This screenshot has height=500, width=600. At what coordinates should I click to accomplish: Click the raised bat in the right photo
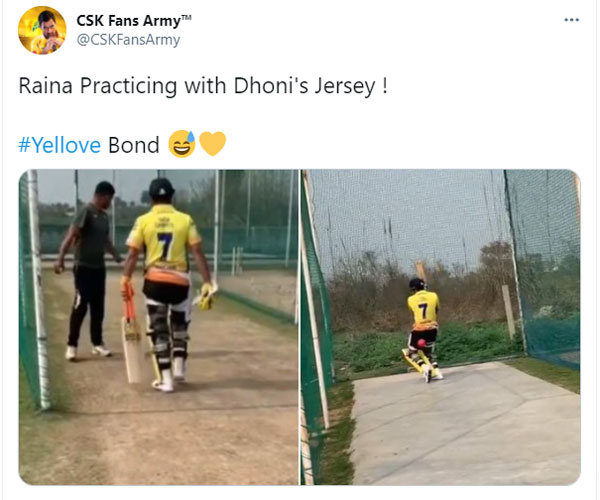(421, 270)
